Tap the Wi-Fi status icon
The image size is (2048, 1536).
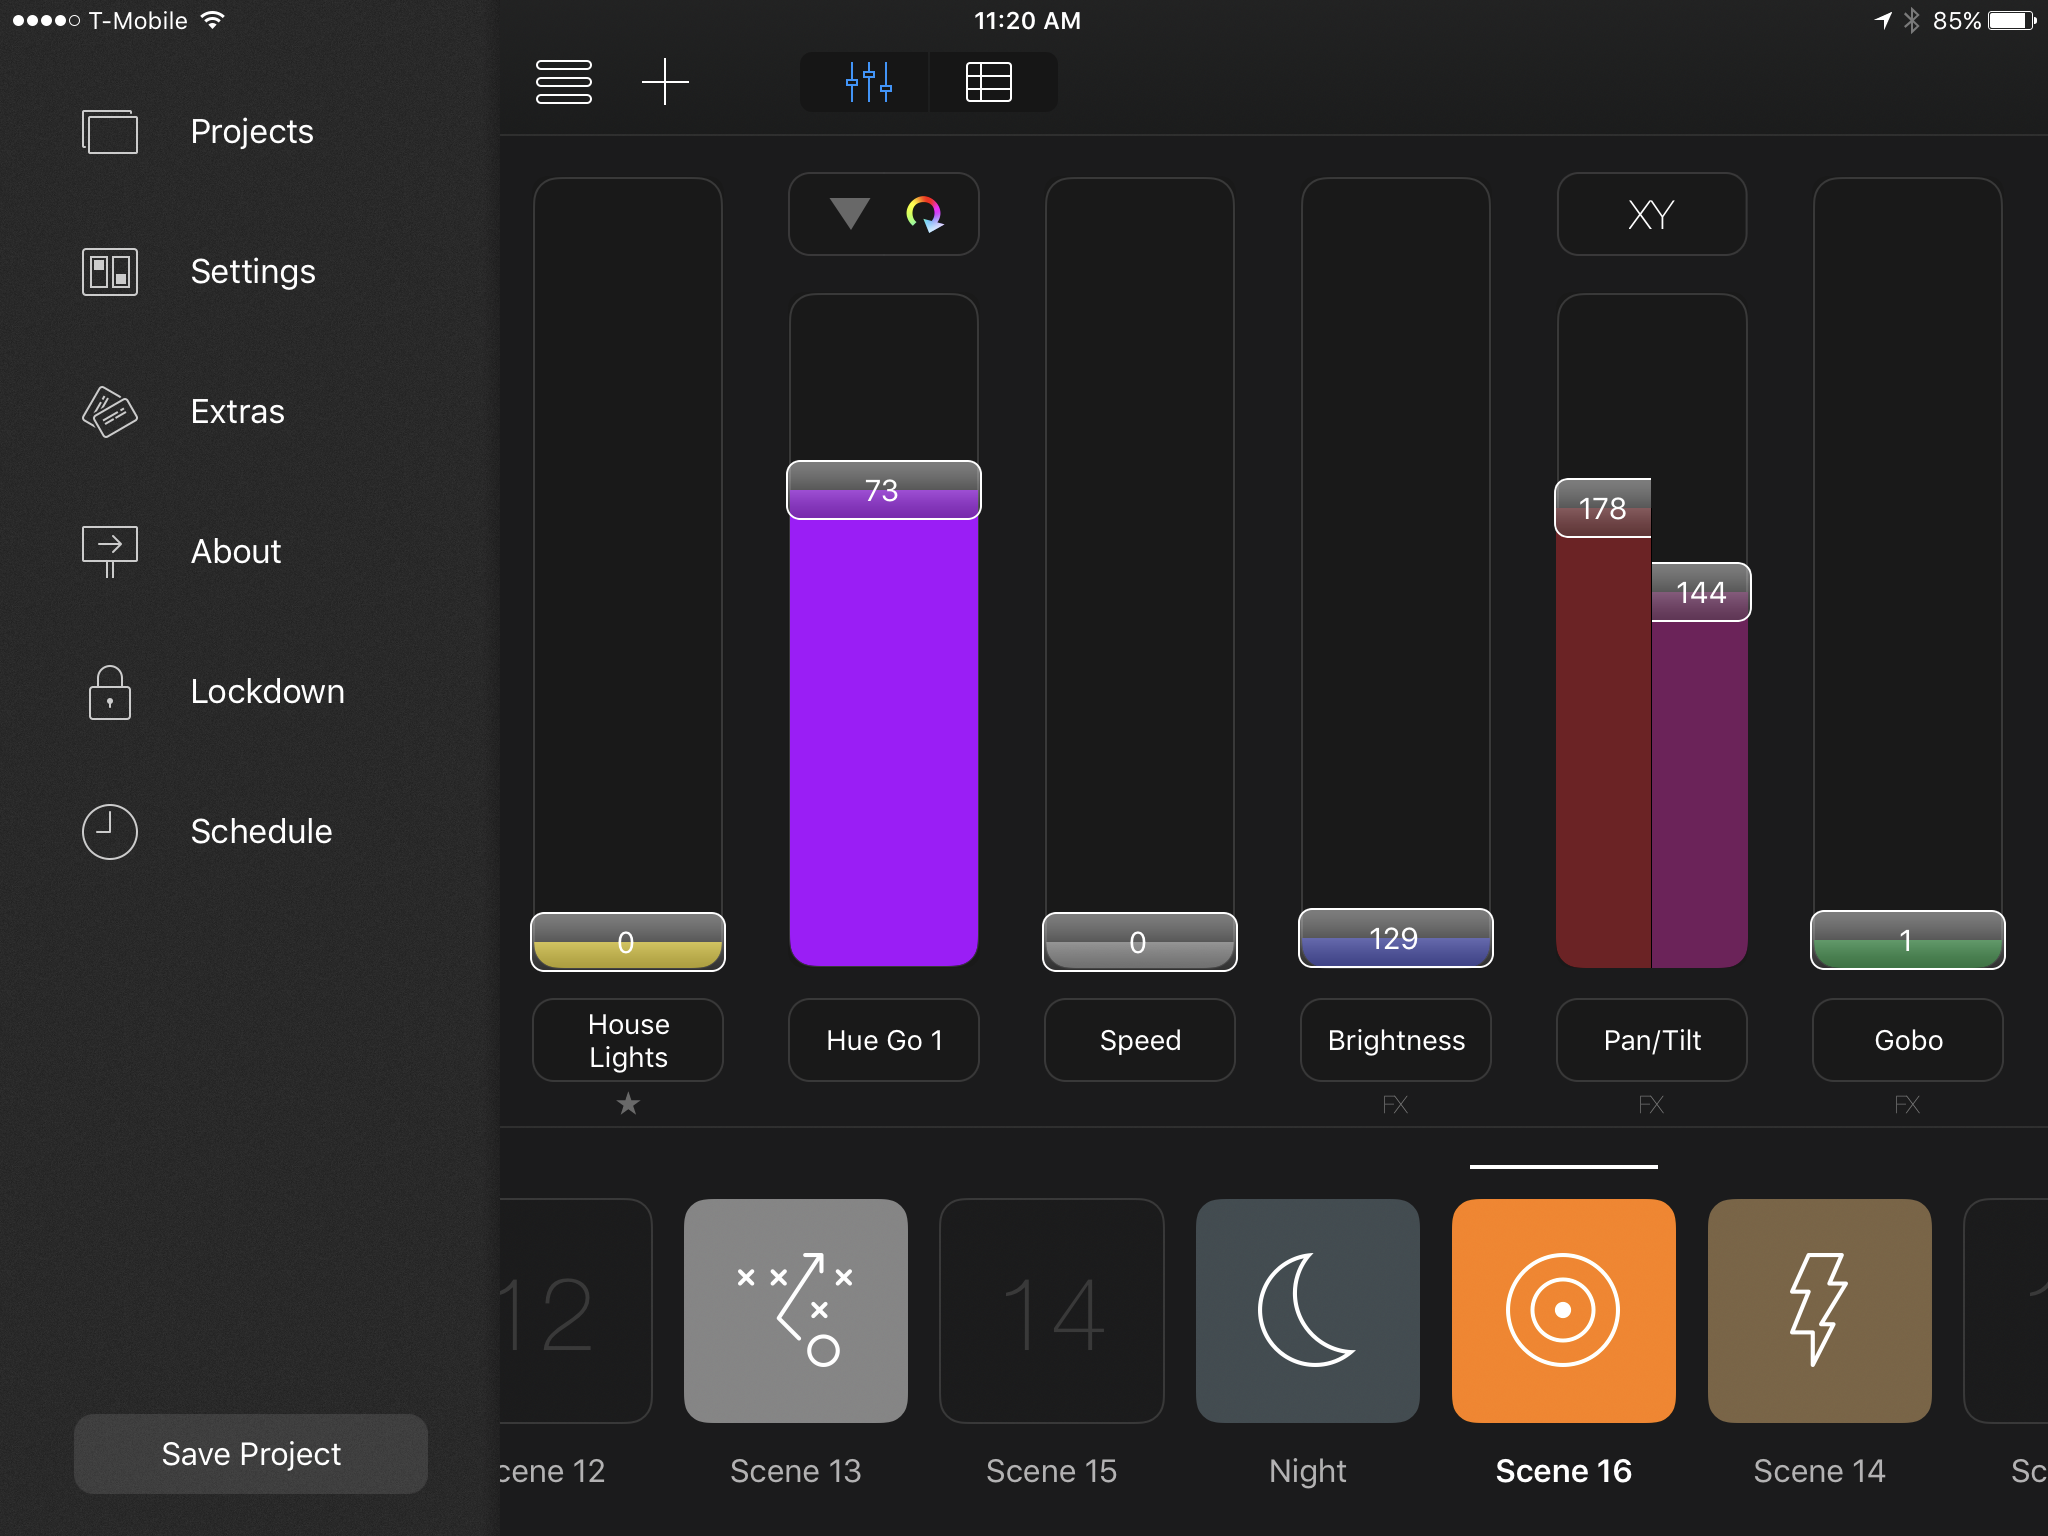[212, 20]
